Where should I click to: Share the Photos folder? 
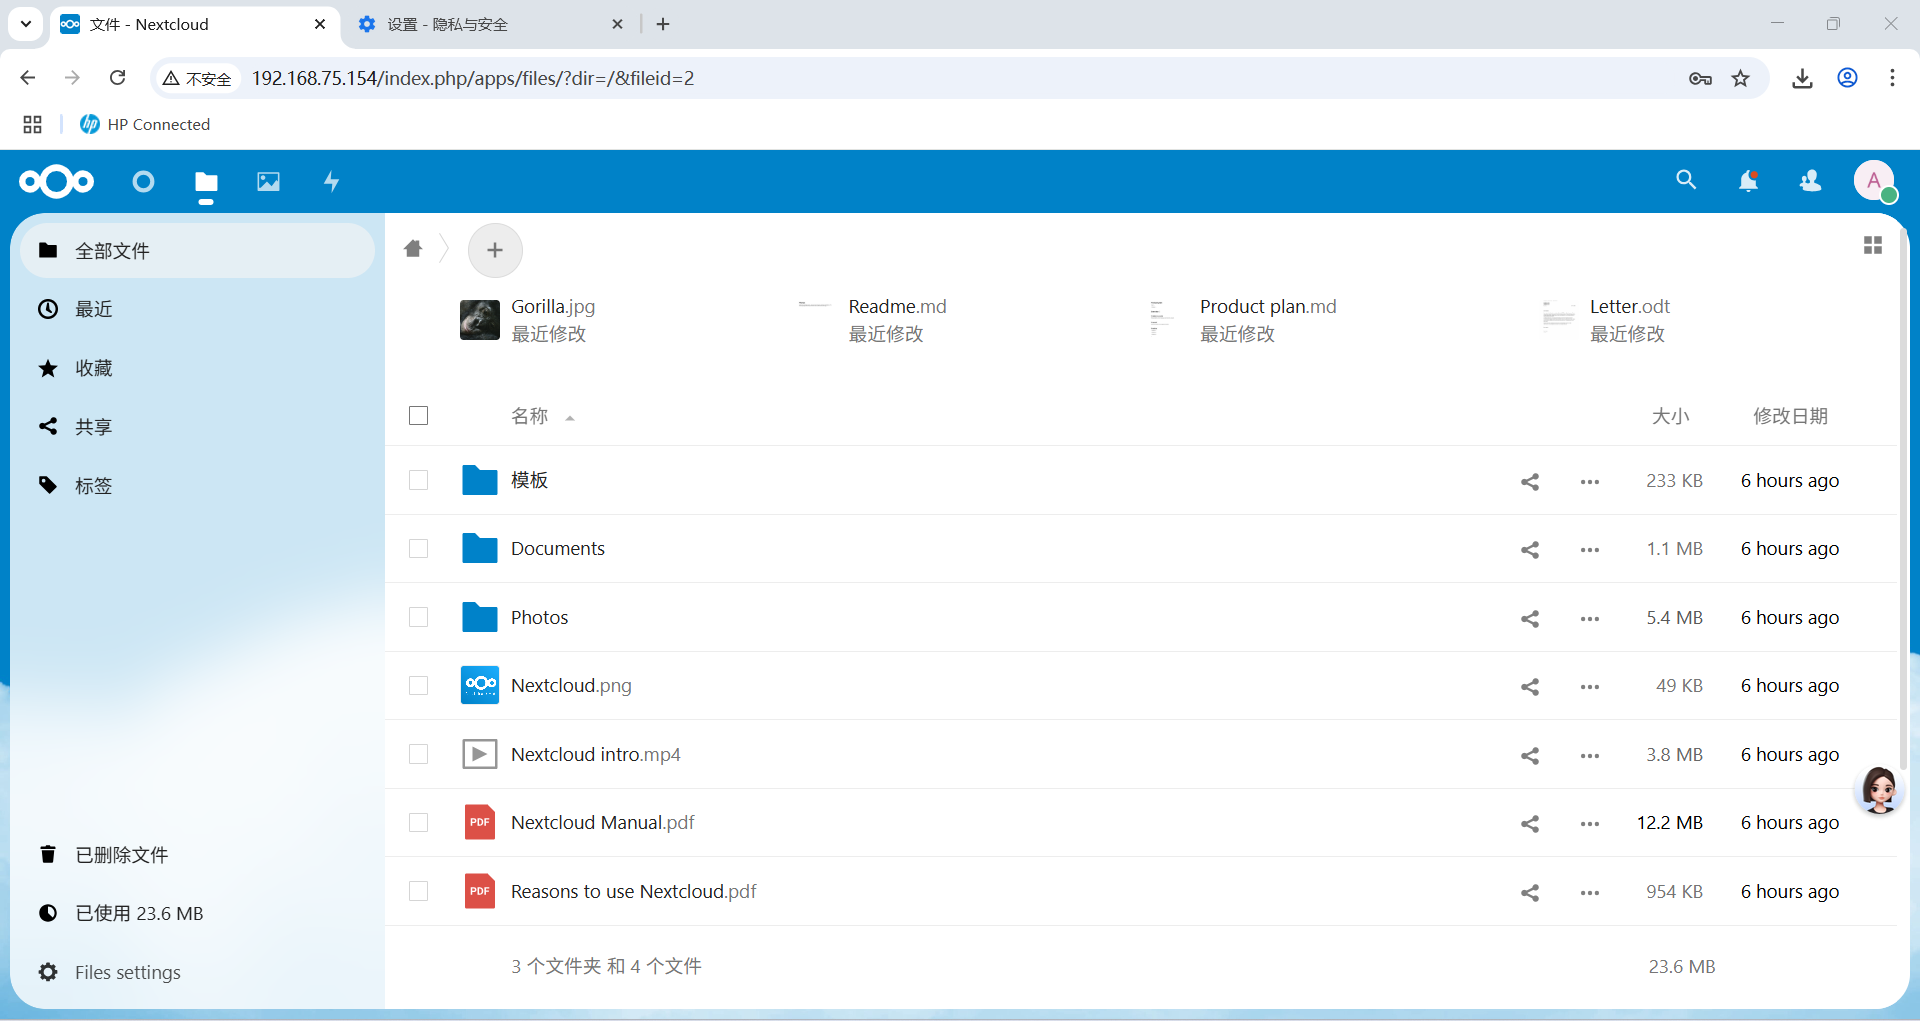1530,618
